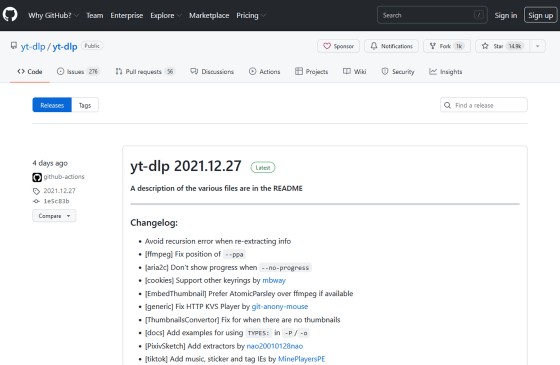The height and width of the screenshot is (365, 560).
Task: Click the repository icon beside yt-dlp
Action: 14,46
